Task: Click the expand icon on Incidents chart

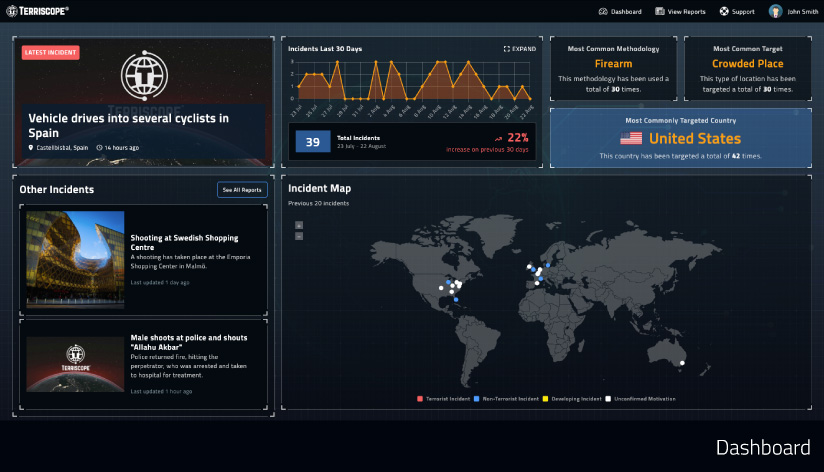Action: (x=507, y=49)
